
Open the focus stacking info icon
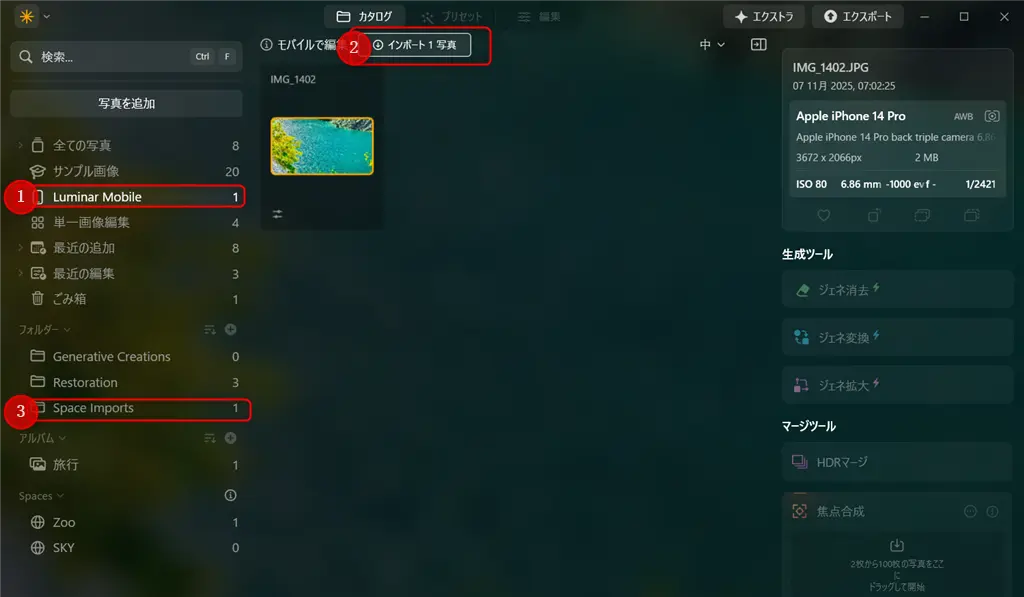point(992,511)
